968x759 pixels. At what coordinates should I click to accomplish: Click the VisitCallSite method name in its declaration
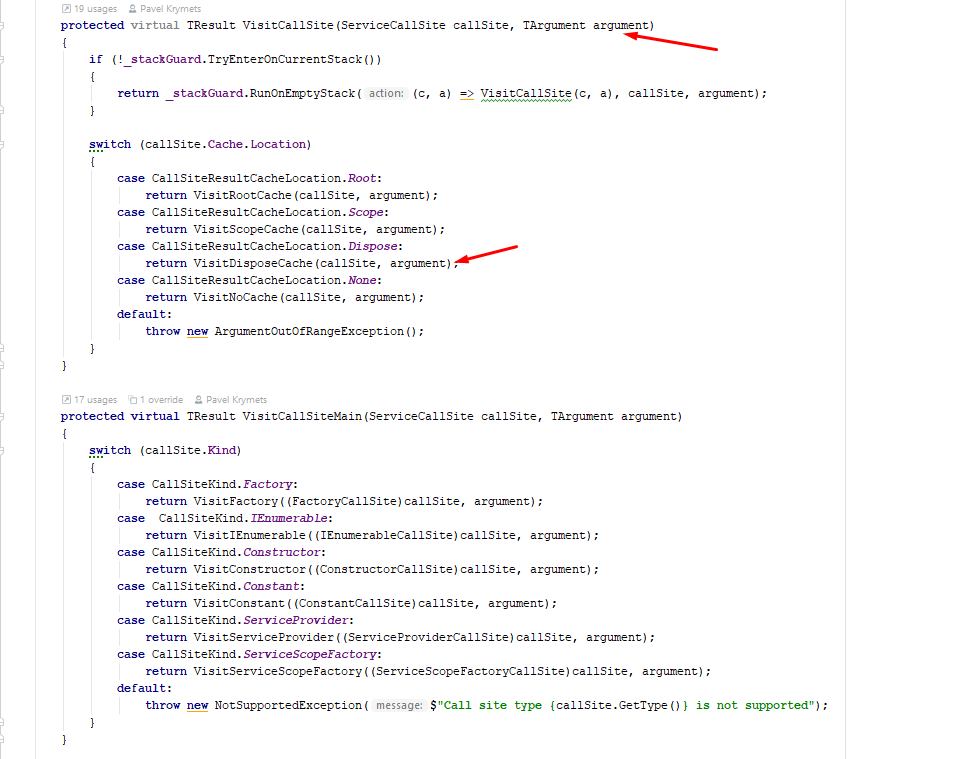(288, 25)
